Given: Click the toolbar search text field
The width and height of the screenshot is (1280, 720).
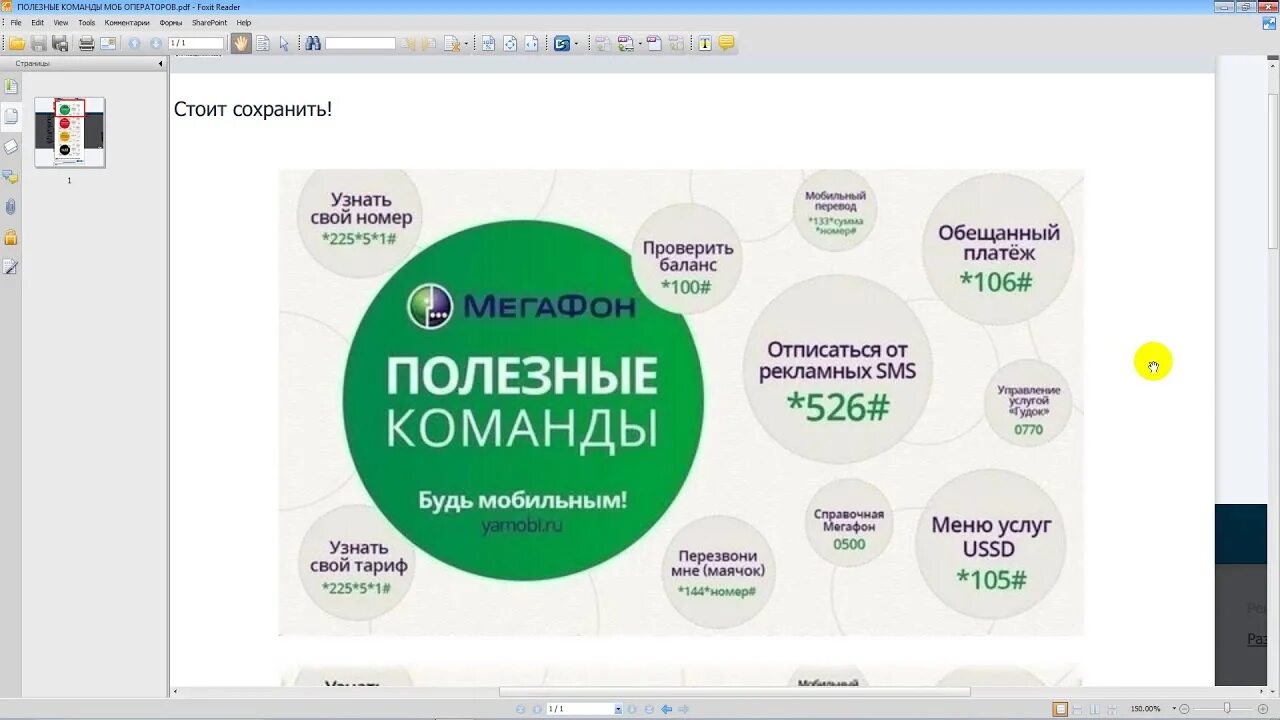Looking at the screenshot, I should [360, 43].
